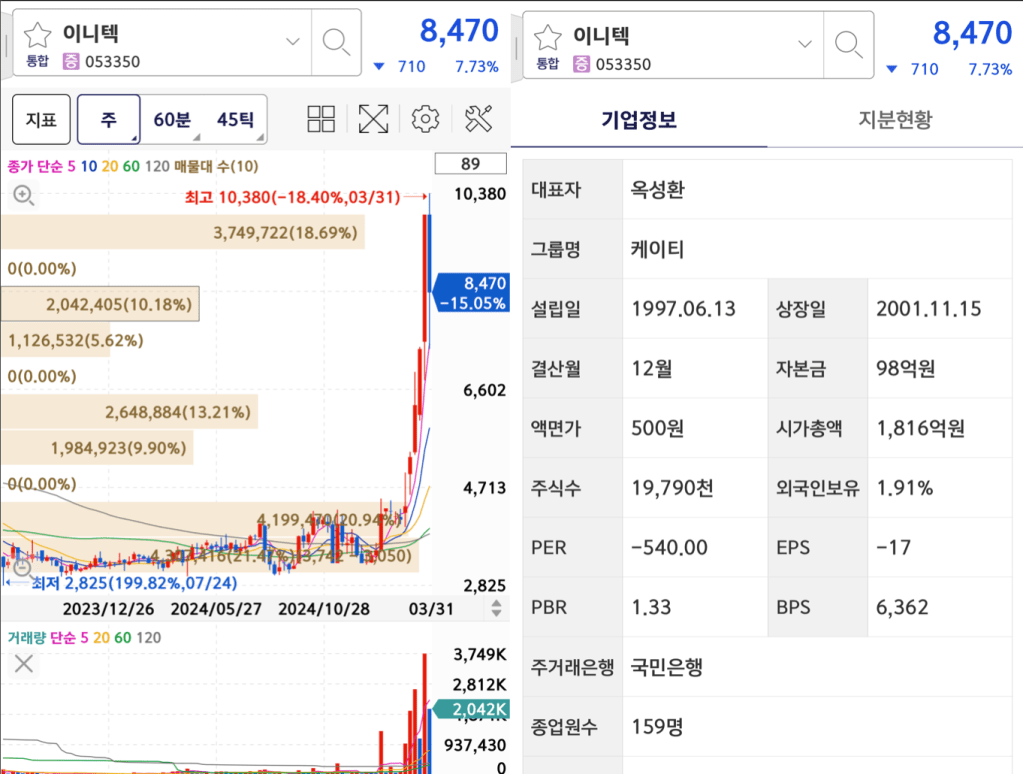Click the right panel price 8,470
1023x774 pixels.
click(x=972, y=33)
